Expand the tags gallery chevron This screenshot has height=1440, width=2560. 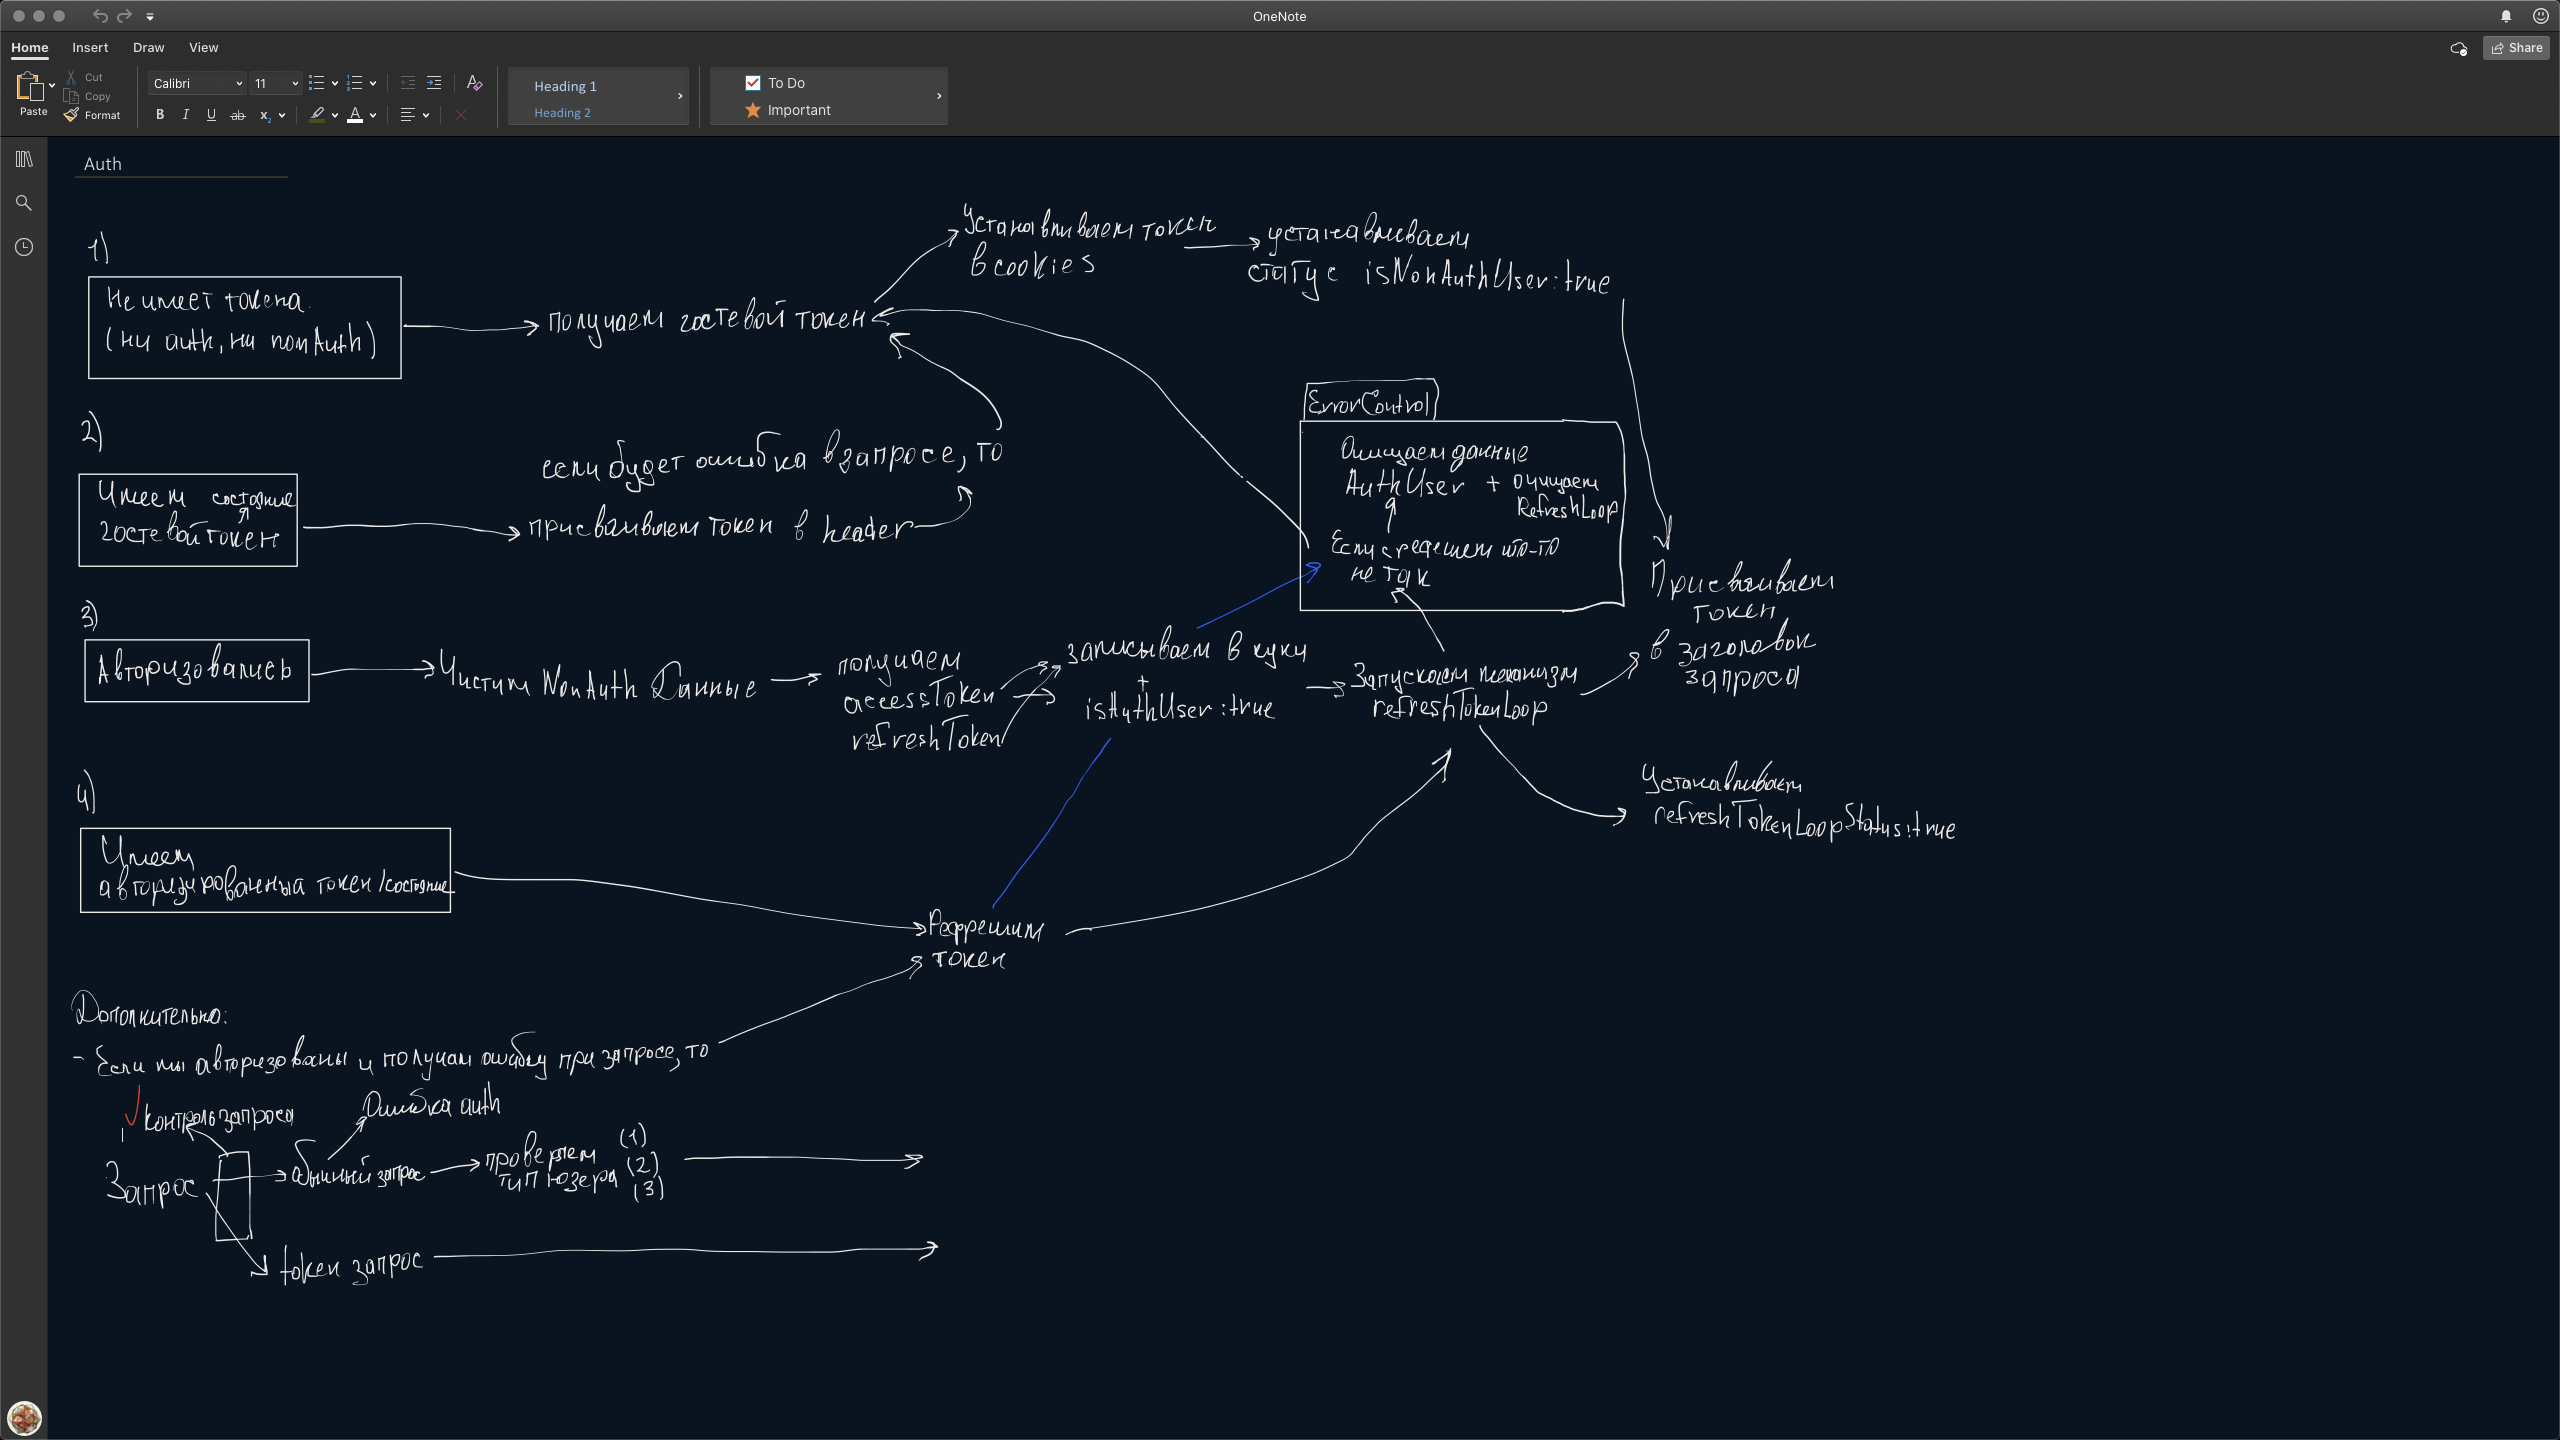939,96
